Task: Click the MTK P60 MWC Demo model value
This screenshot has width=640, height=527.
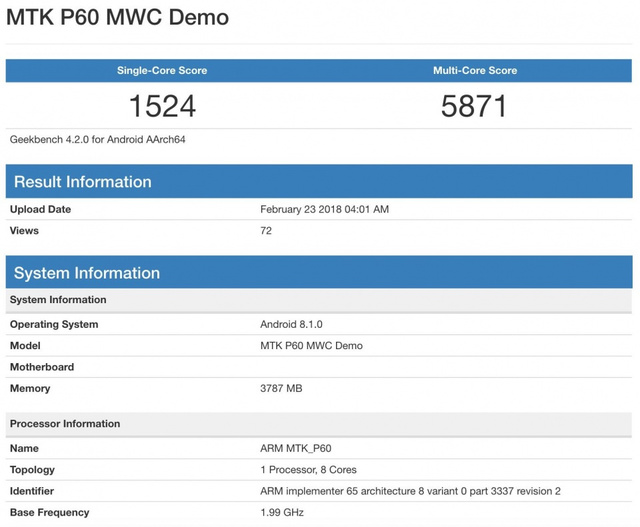Action: pyautogui.click(x=311, y=346)
